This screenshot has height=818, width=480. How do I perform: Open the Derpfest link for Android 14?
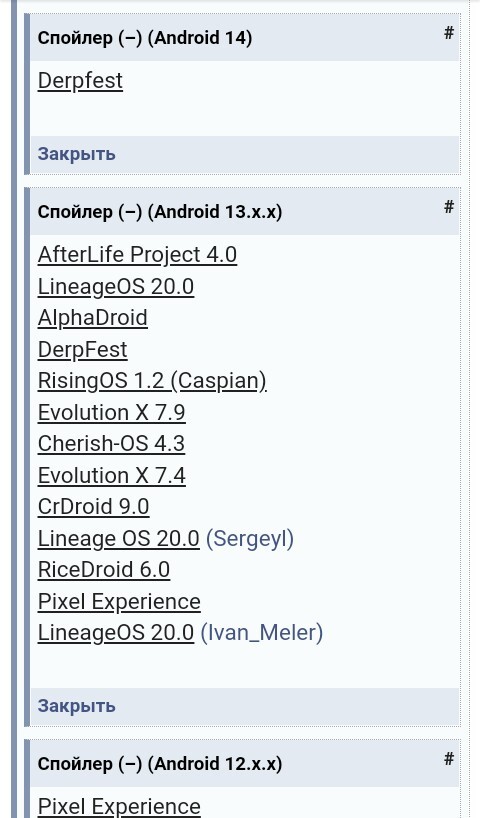(80, 81)
